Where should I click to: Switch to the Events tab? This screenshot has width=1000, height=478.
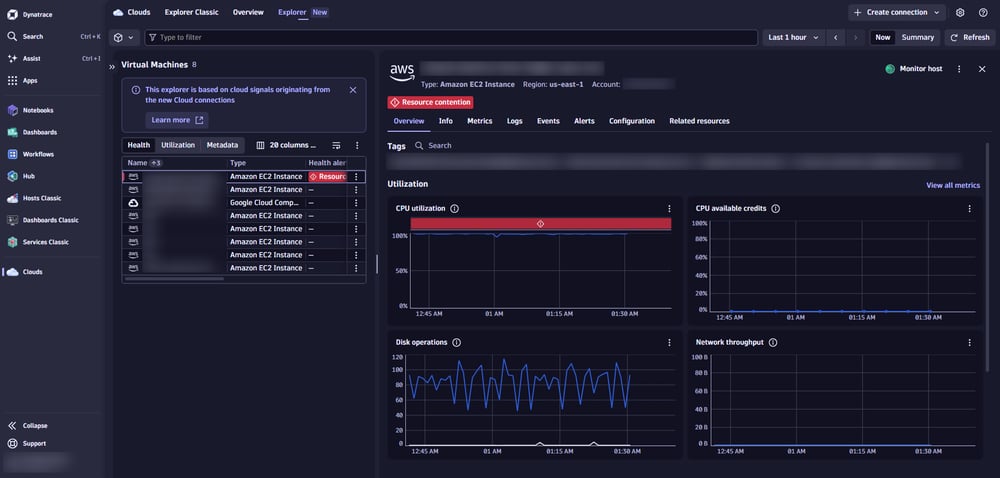coord(548,121)
